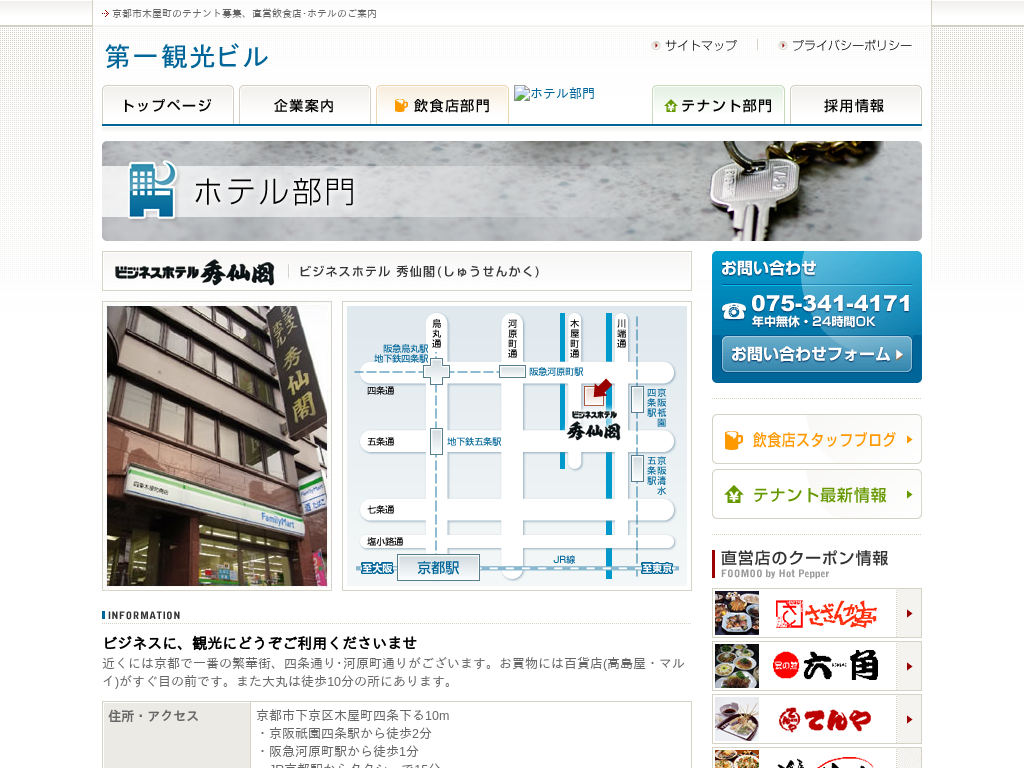Click the ビジネスホテル秀仙閣 logo in heading
The width and height of the screenshot is (1024, 768).
194,272
